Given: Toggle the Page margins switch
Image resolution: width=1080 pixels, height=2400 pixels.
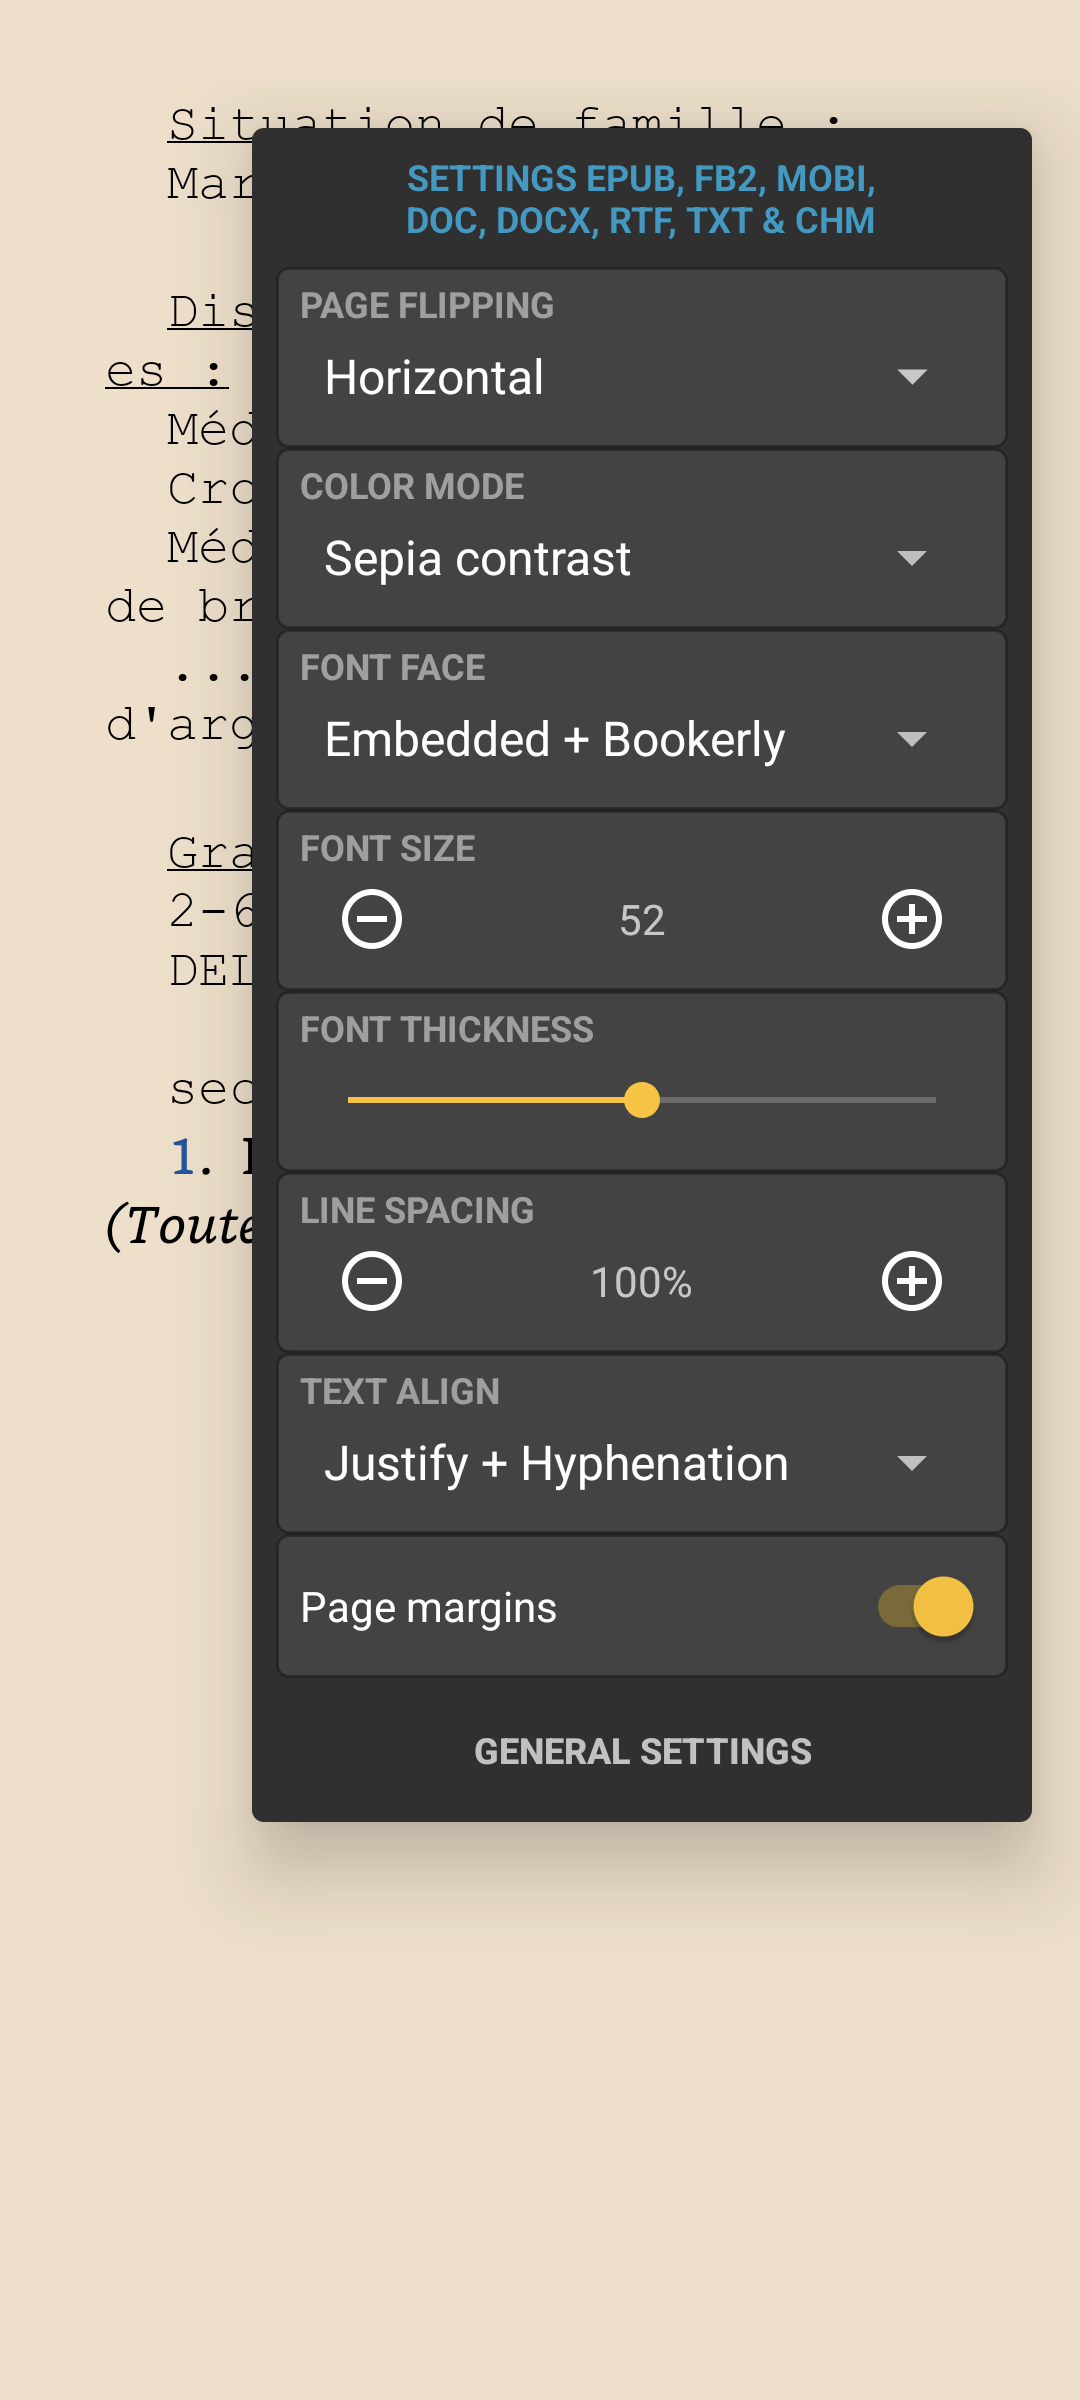Looking at the screenshot, I should (926, 1607).
